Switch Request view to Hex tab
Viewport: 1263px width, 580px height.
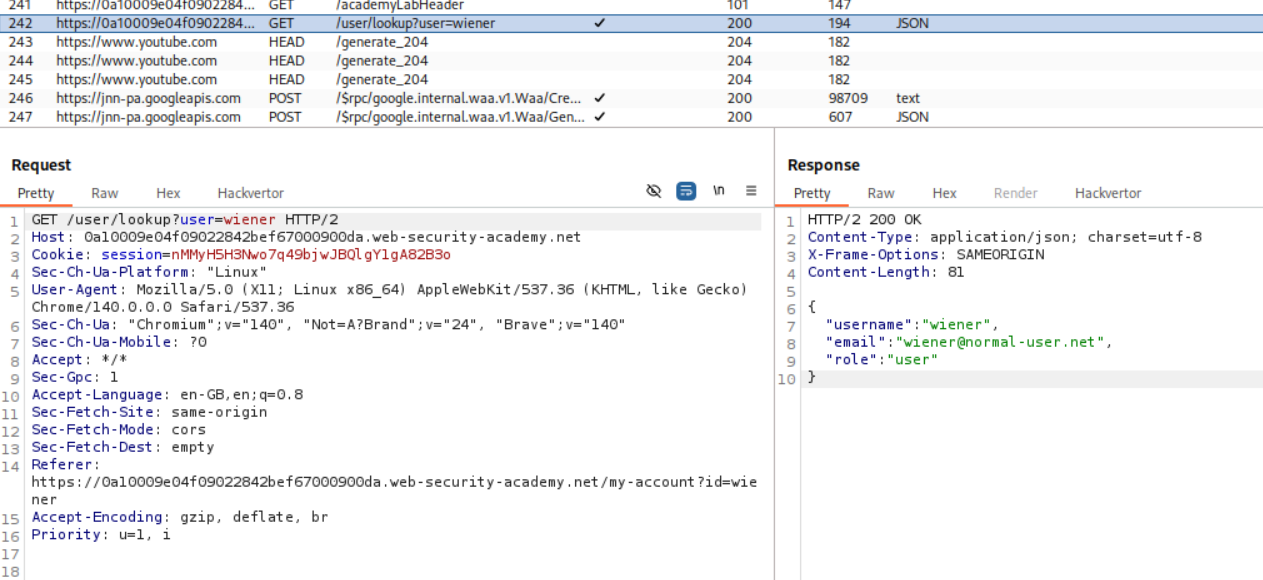coord(168,193)
